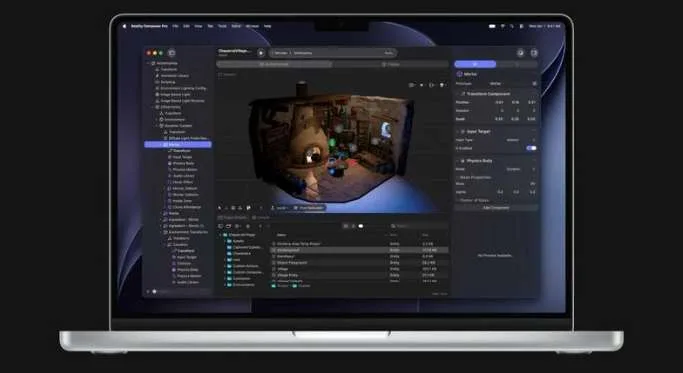Image resolution: width=683 pixels, height=373 pixels.
Task: Select Animation Library in the hierarchy
Action: [x=175, y=75]
